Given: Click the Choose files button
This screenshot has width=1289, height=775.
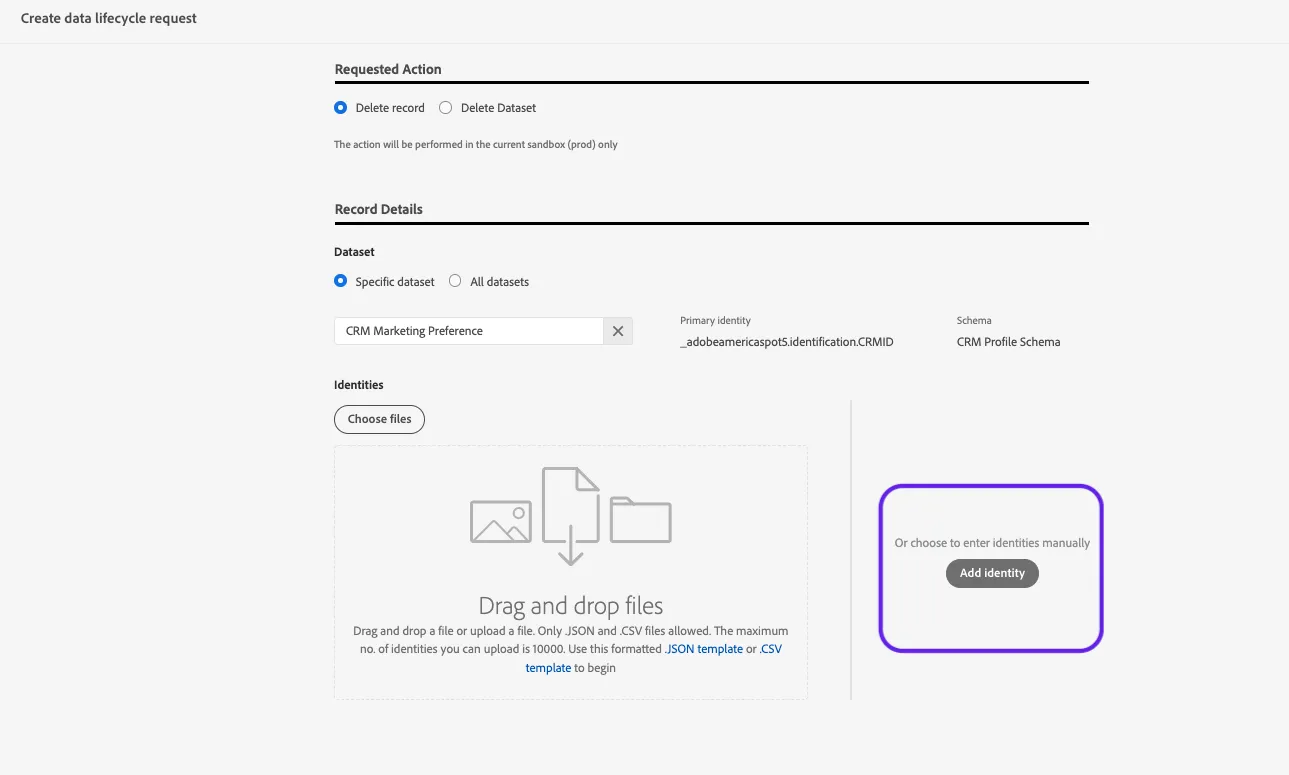Looking at the screenshot, I should tap(380, 419).
